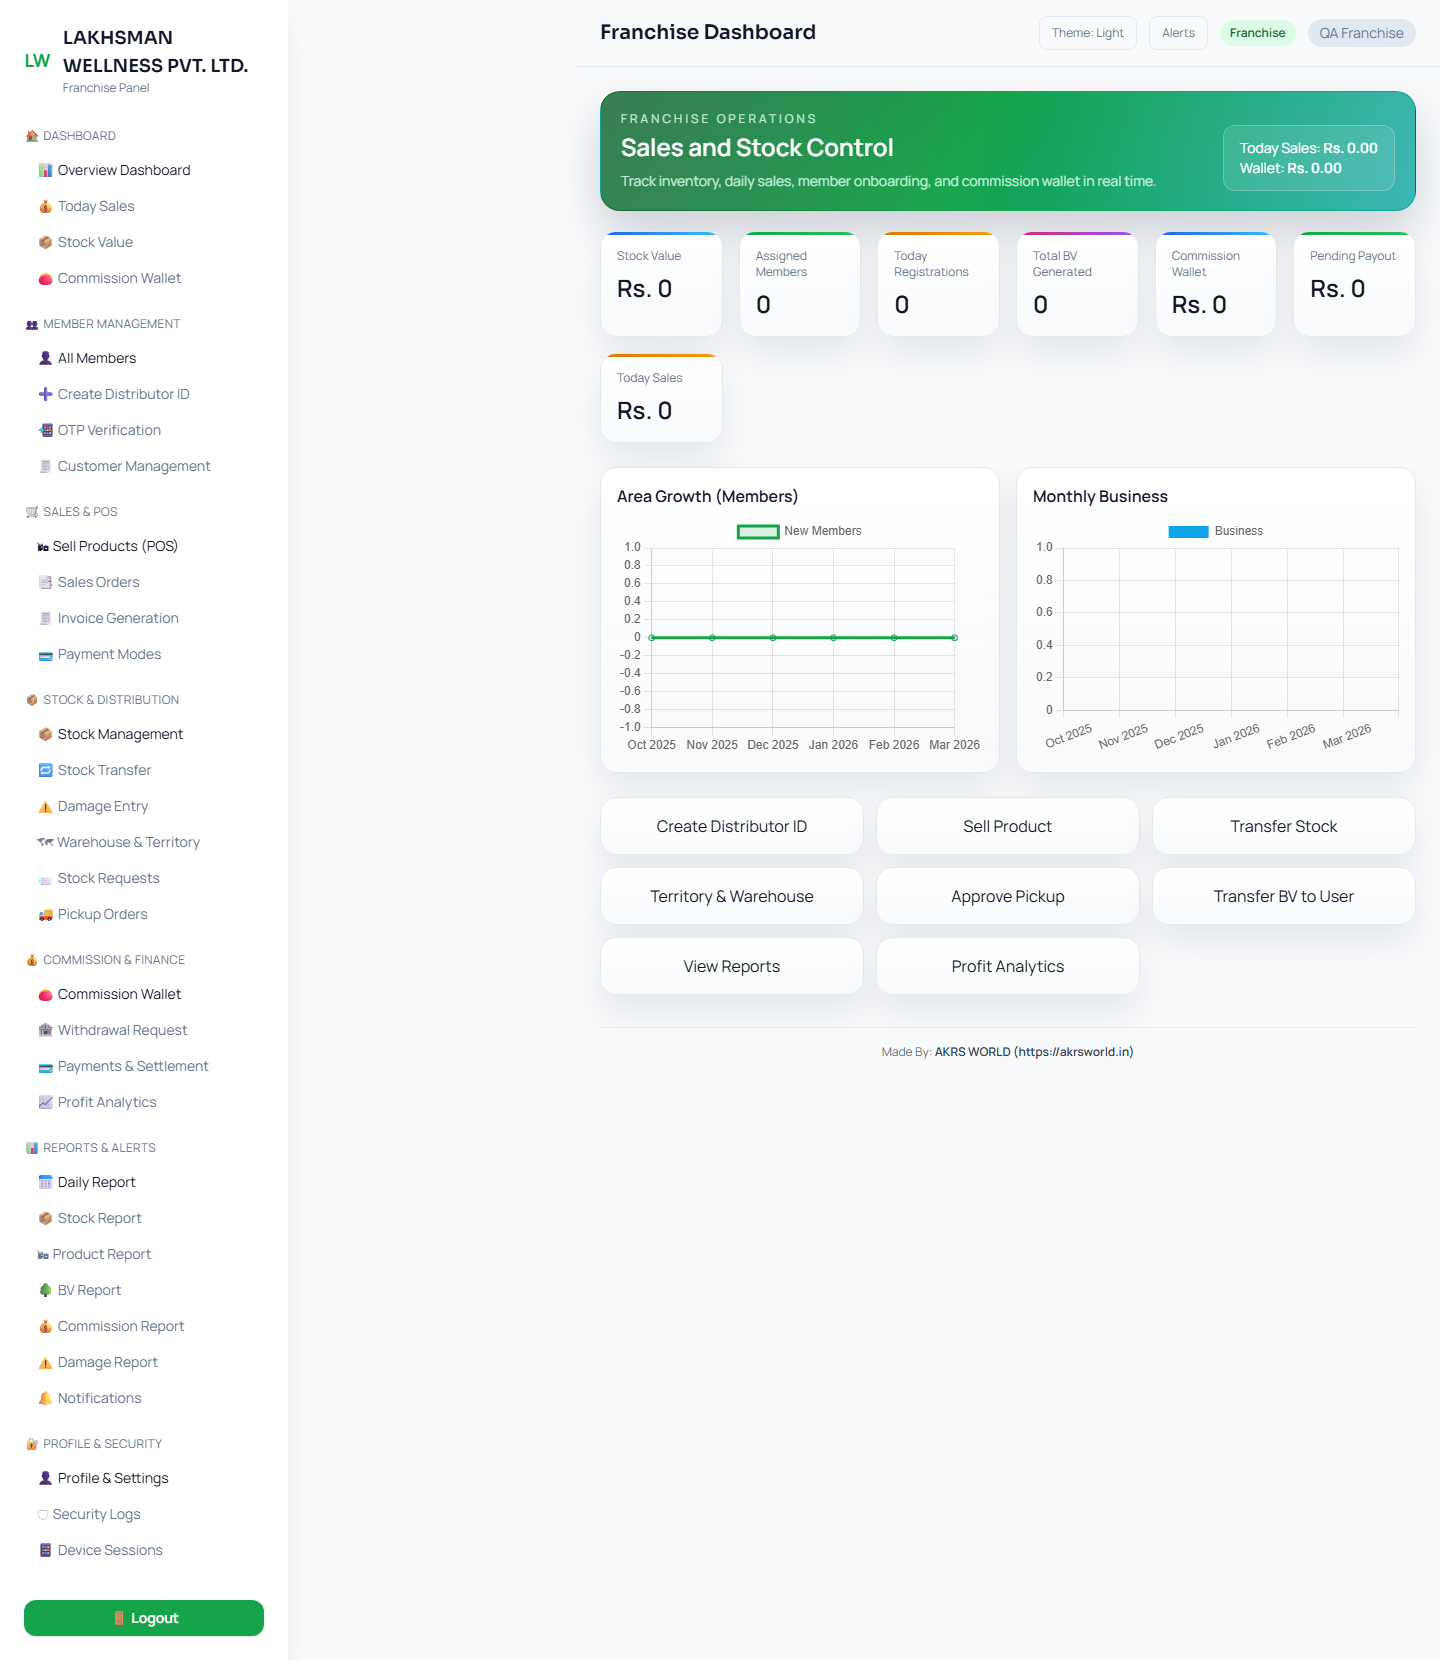Open the QA Franchise user chip
Image resolution: width=1440 pixels, height=1660 pixels.
coord(1361,33)
